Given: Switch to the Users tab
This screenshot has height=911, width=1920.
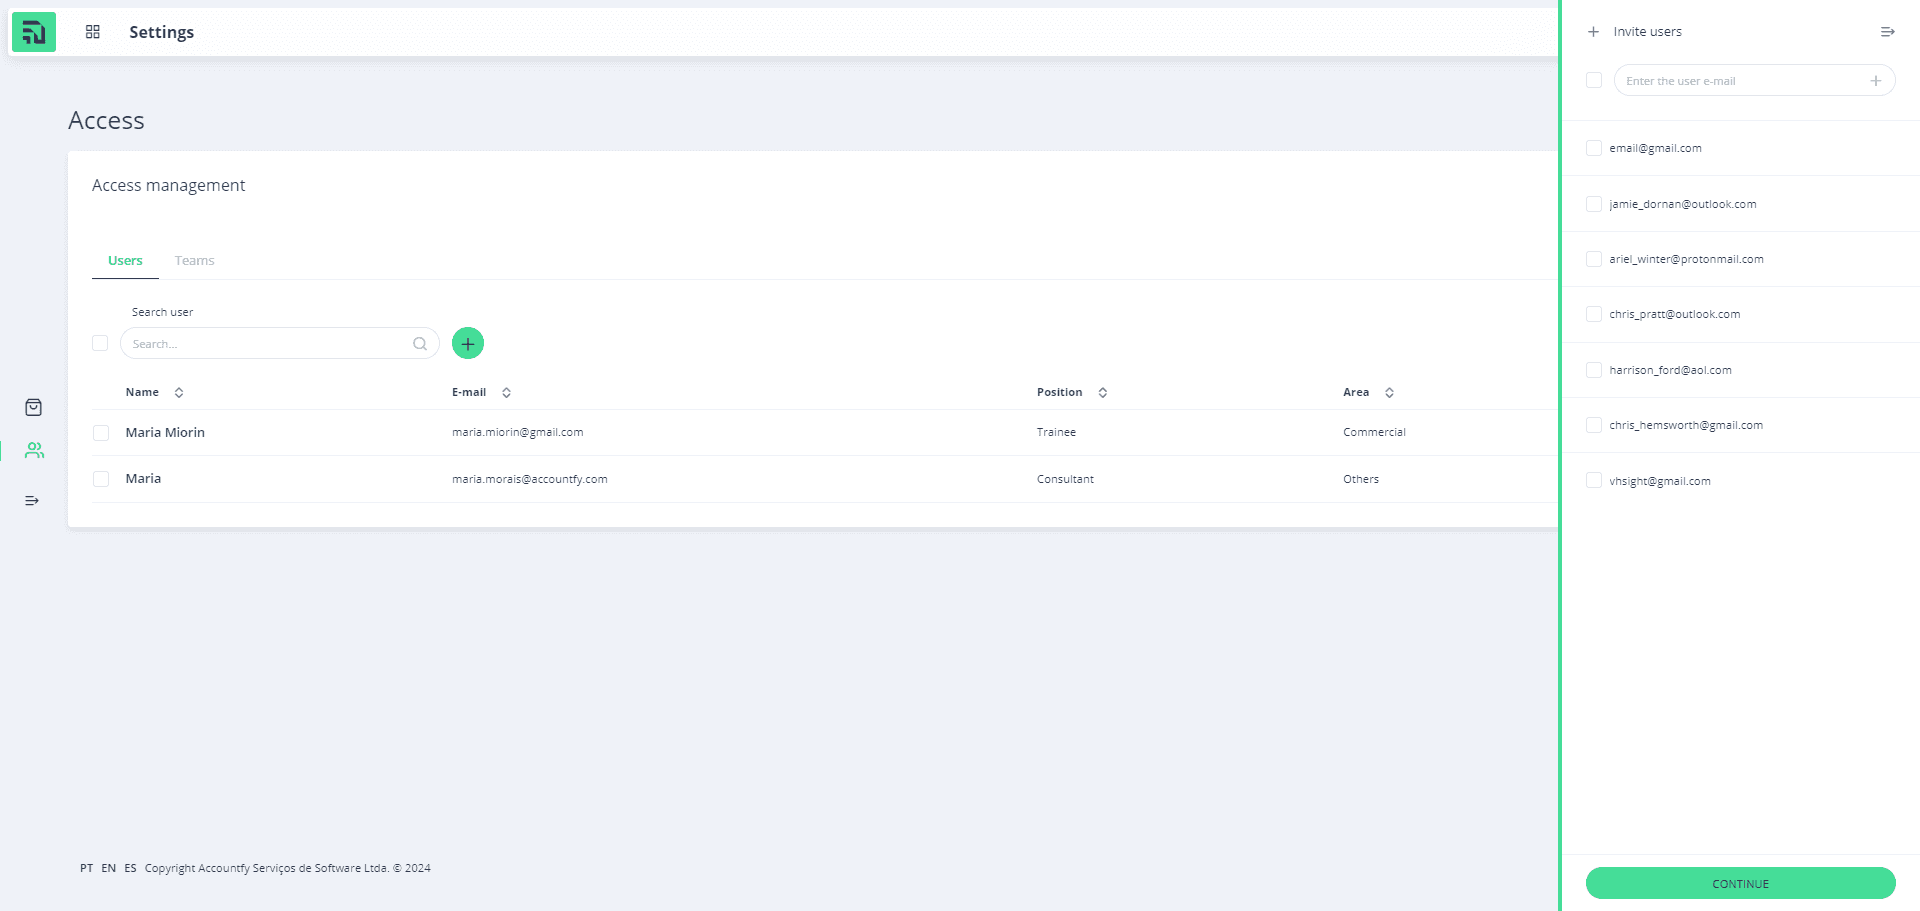Looking at the screenshot, I should tap(125, 261).
